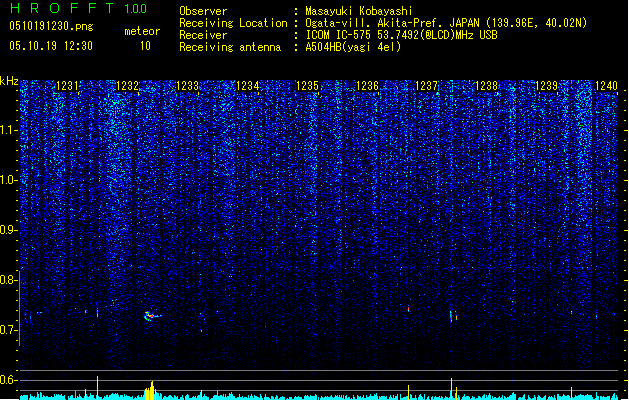Click the 0.8 kHz axis label
Viewport: 629px width, 400px height.
click(x=9, y=280)
